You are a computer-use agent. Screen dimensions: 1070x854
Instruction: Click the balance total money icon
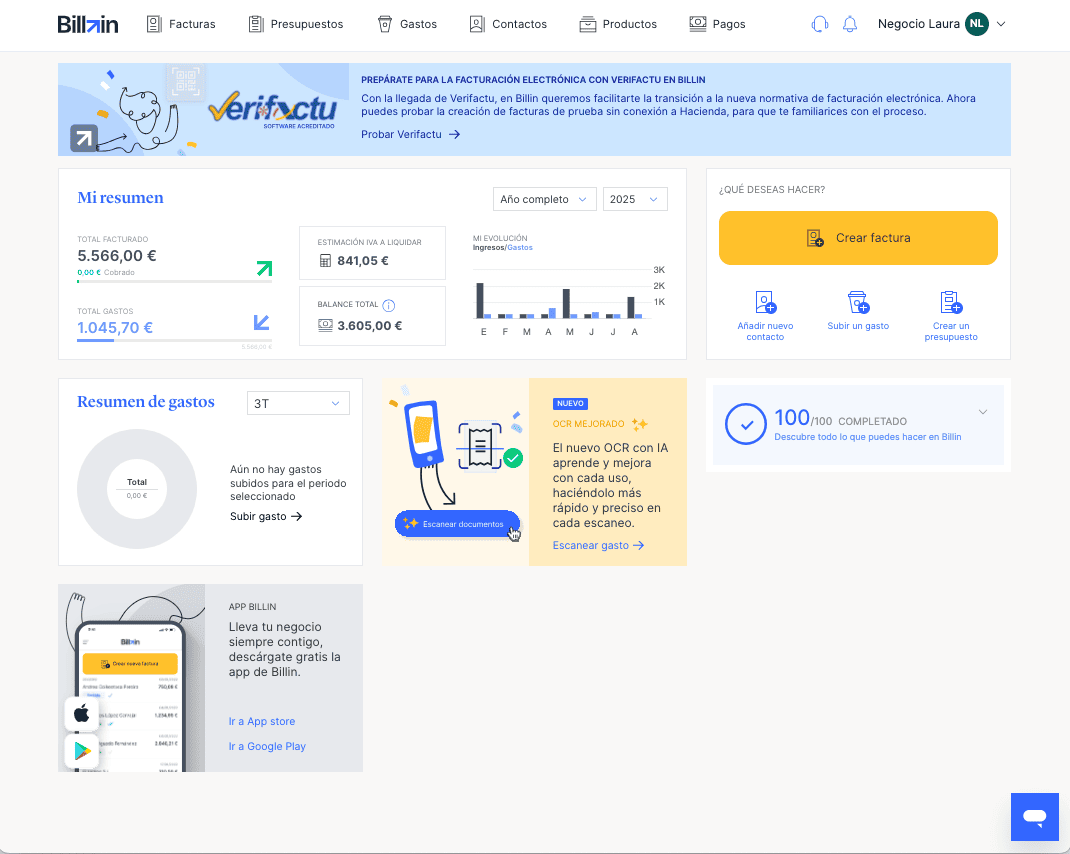pyautogui.click(x=326, y=326)
